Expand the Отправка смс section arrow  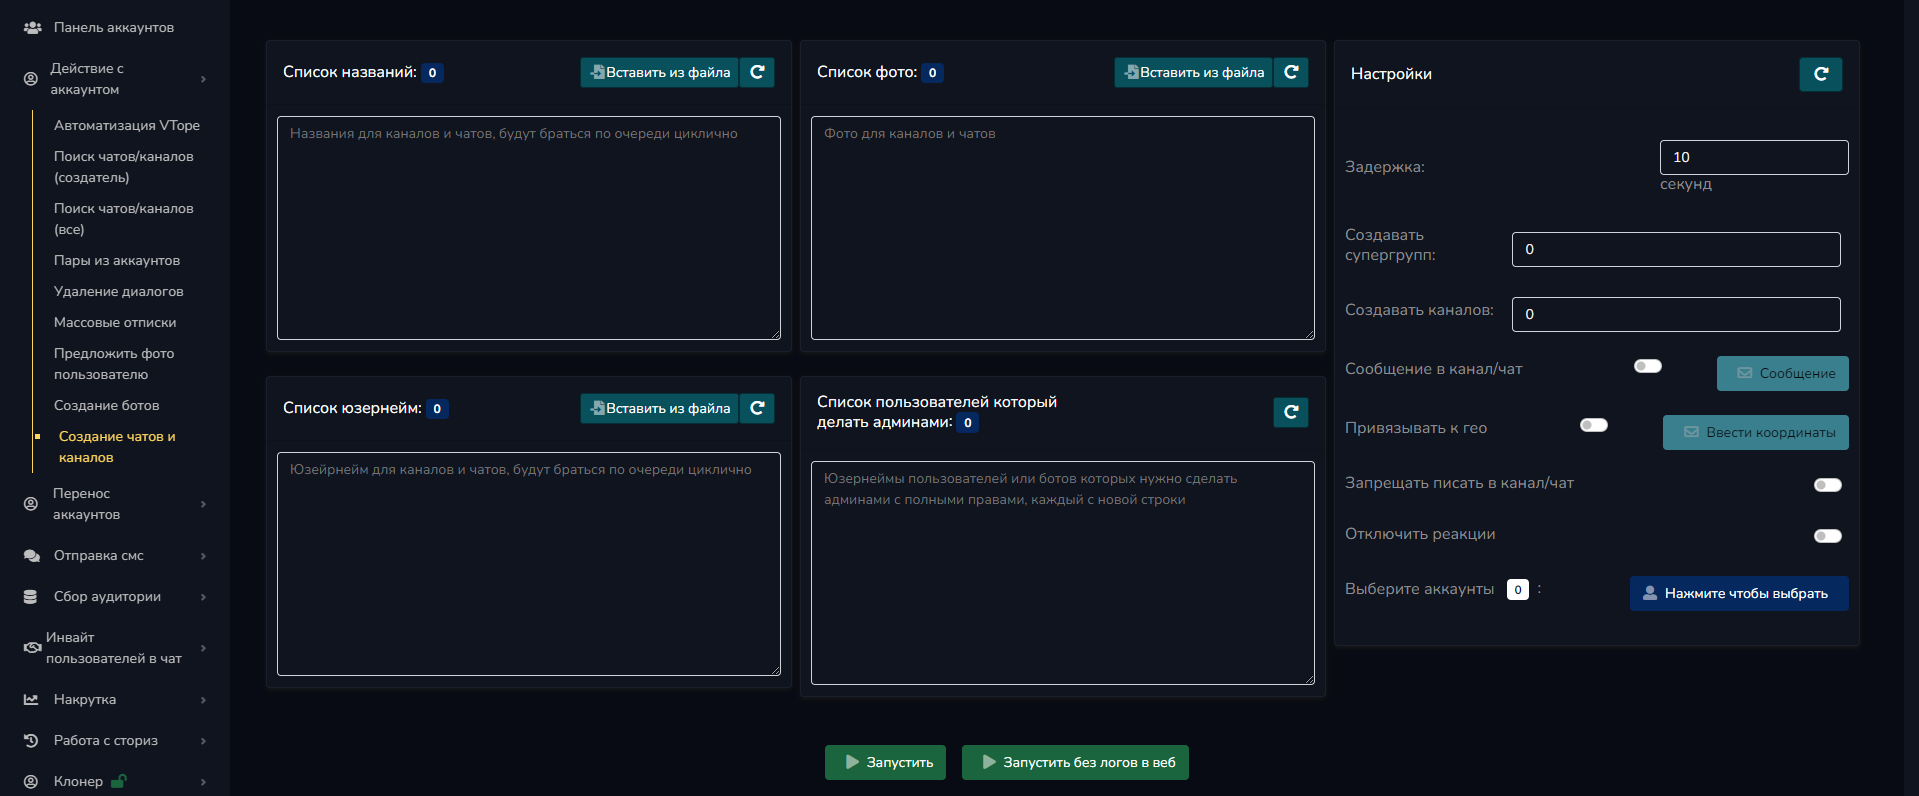(204, 556)
